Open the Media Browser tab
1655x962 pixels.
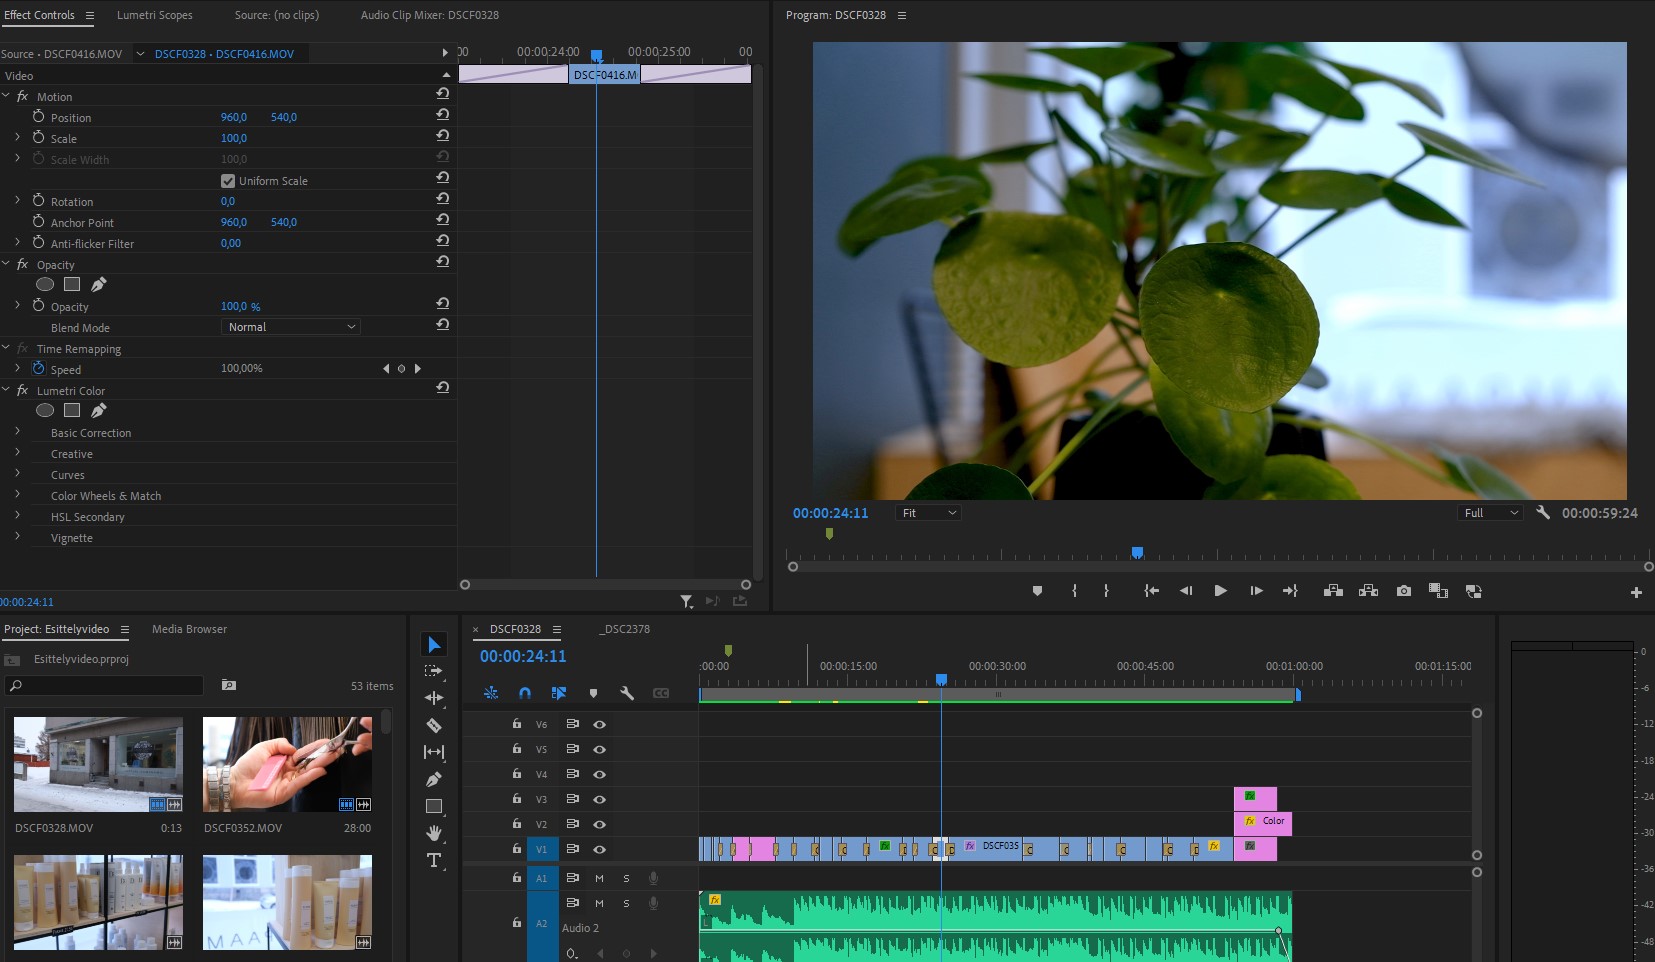[x=189, y=629]
